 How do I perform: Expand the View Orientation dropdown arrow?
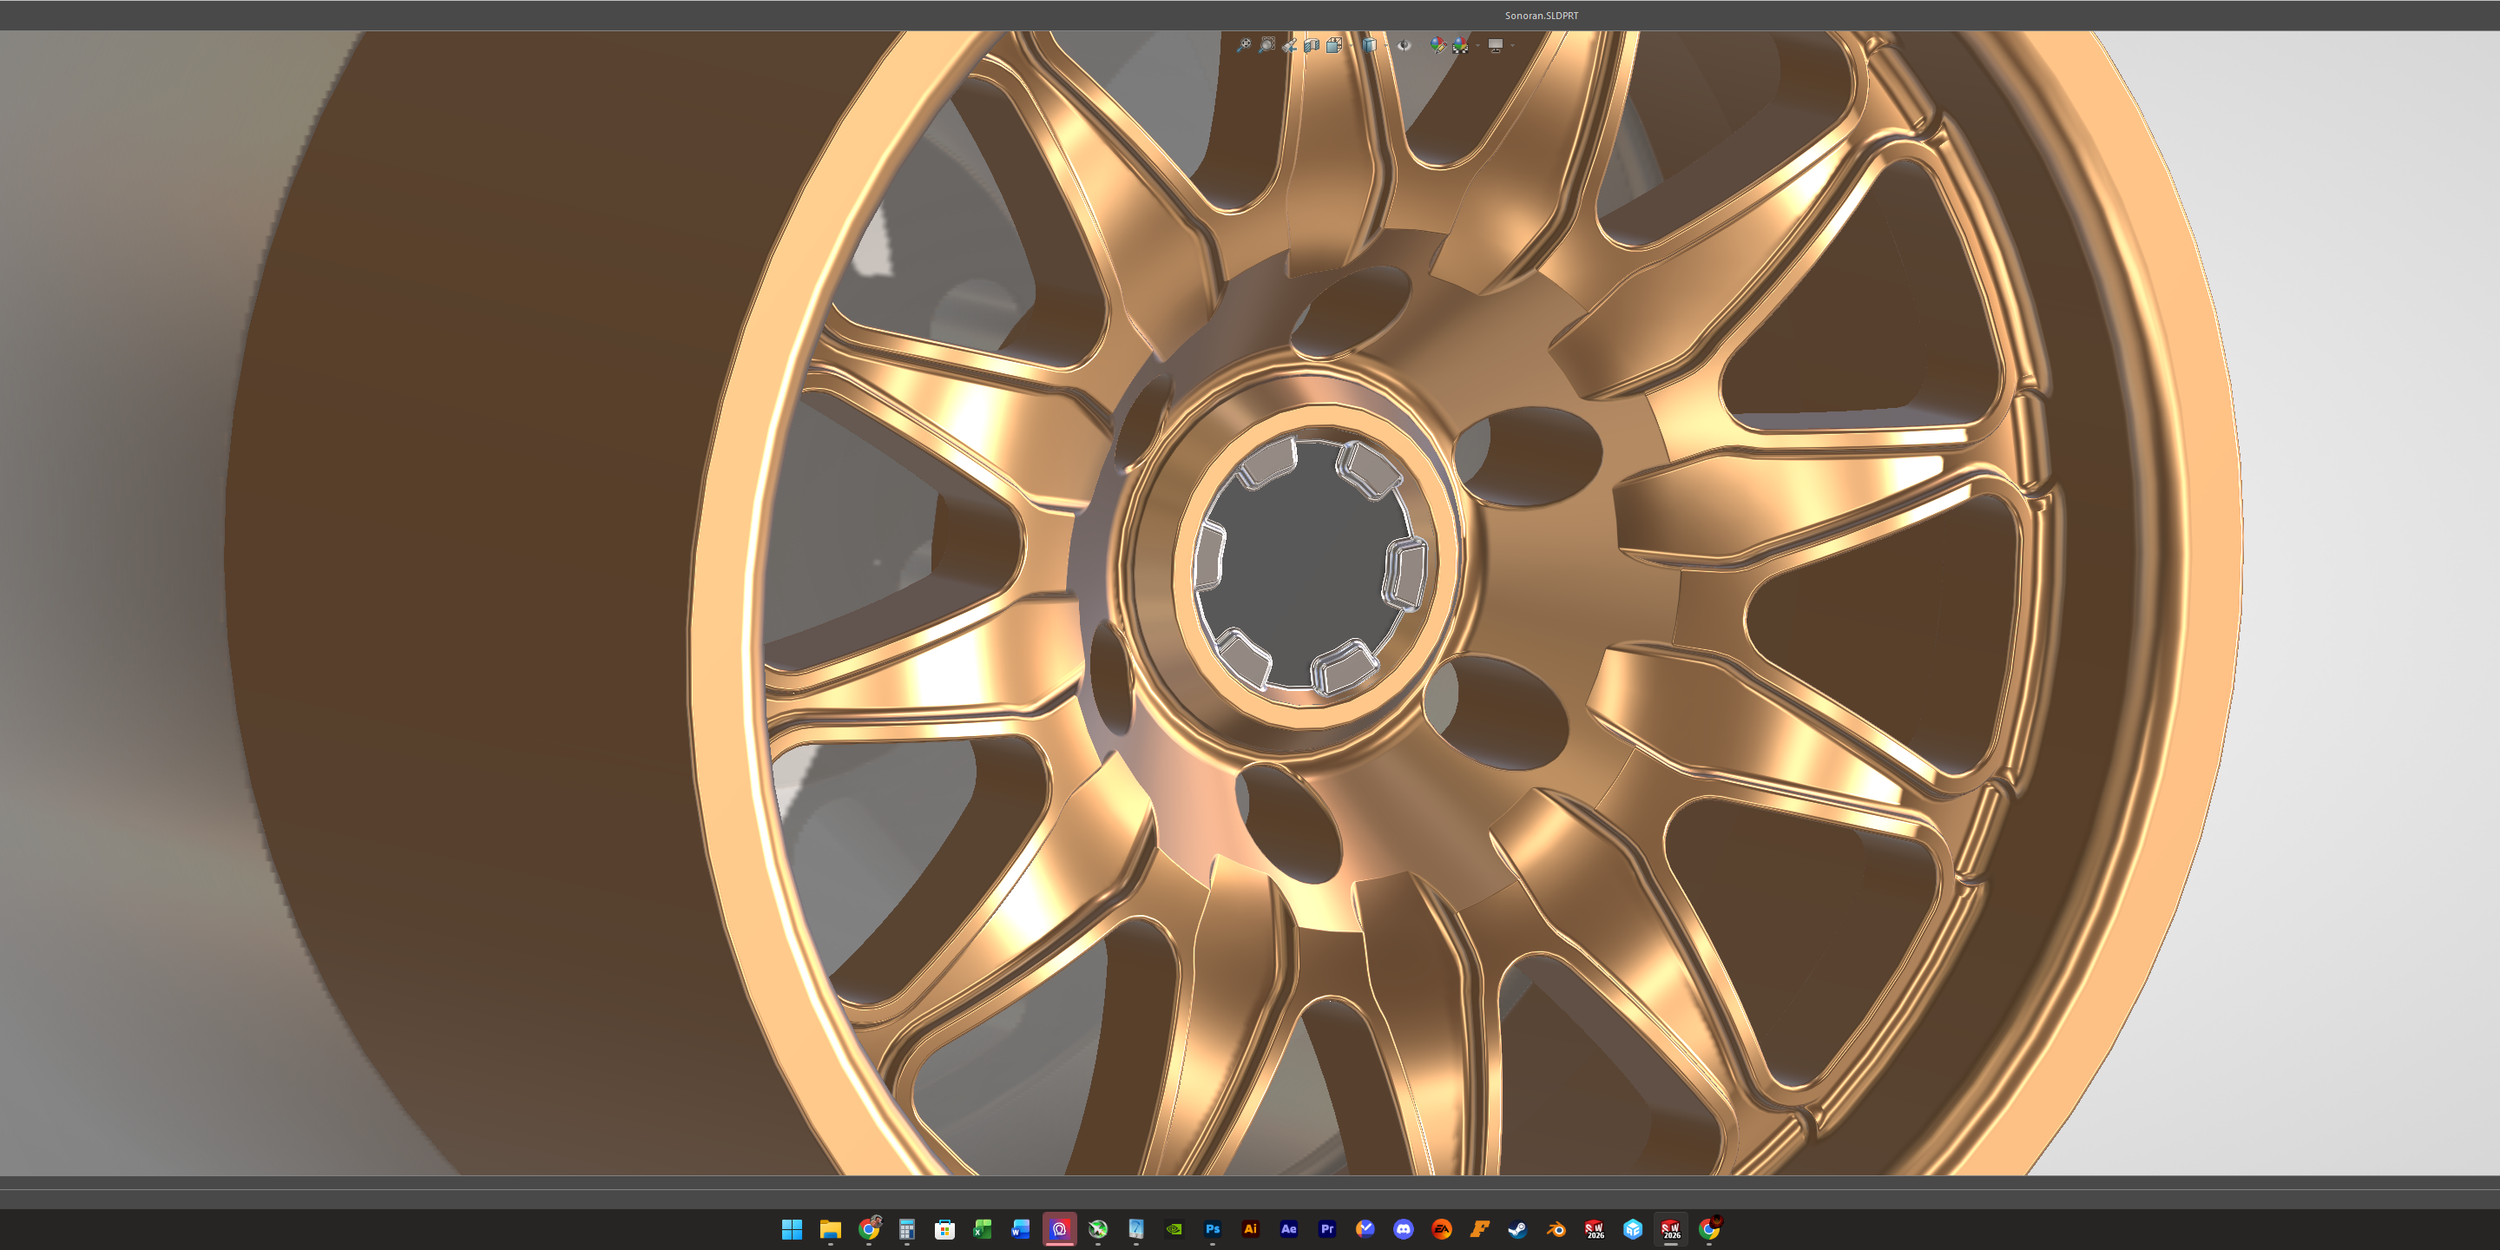point(1351,45)
